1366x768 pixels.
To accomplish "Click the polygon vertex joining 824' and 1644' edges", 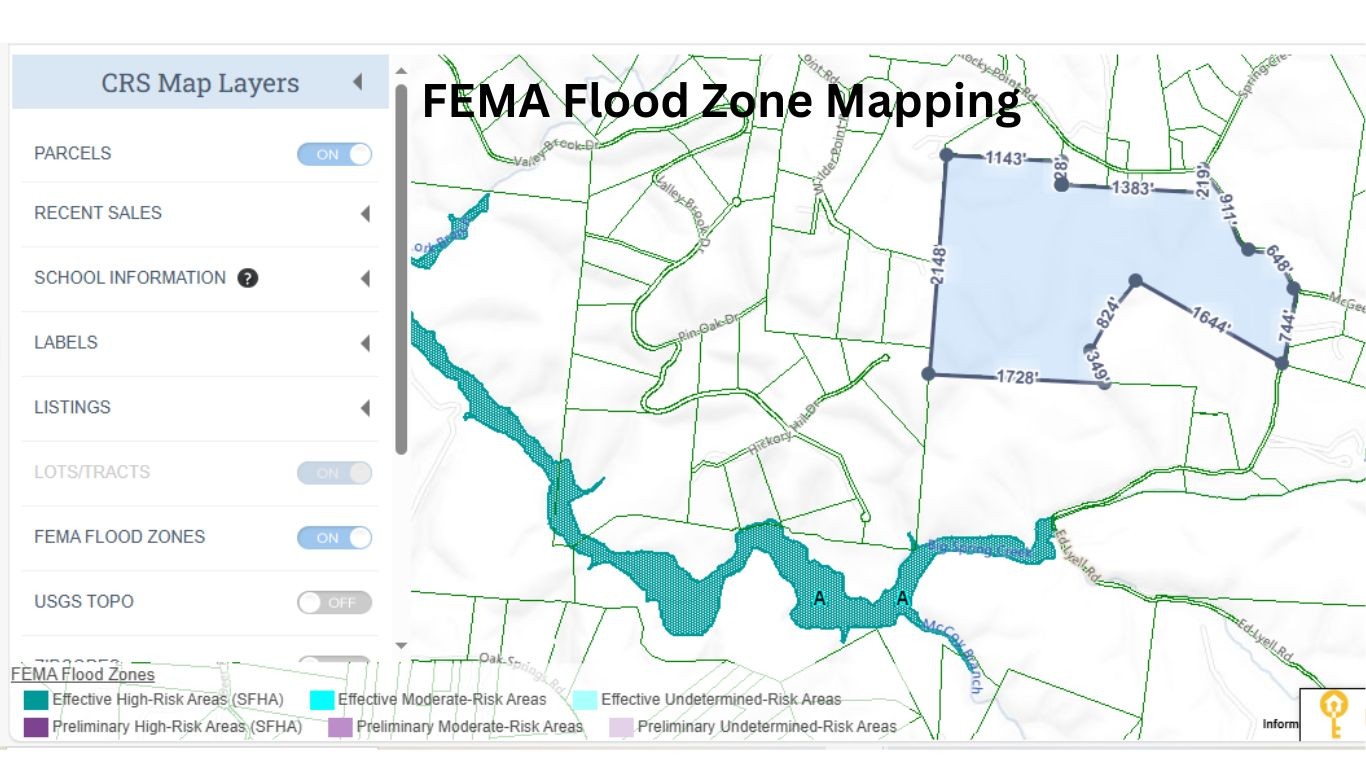I will (1135, 281).
